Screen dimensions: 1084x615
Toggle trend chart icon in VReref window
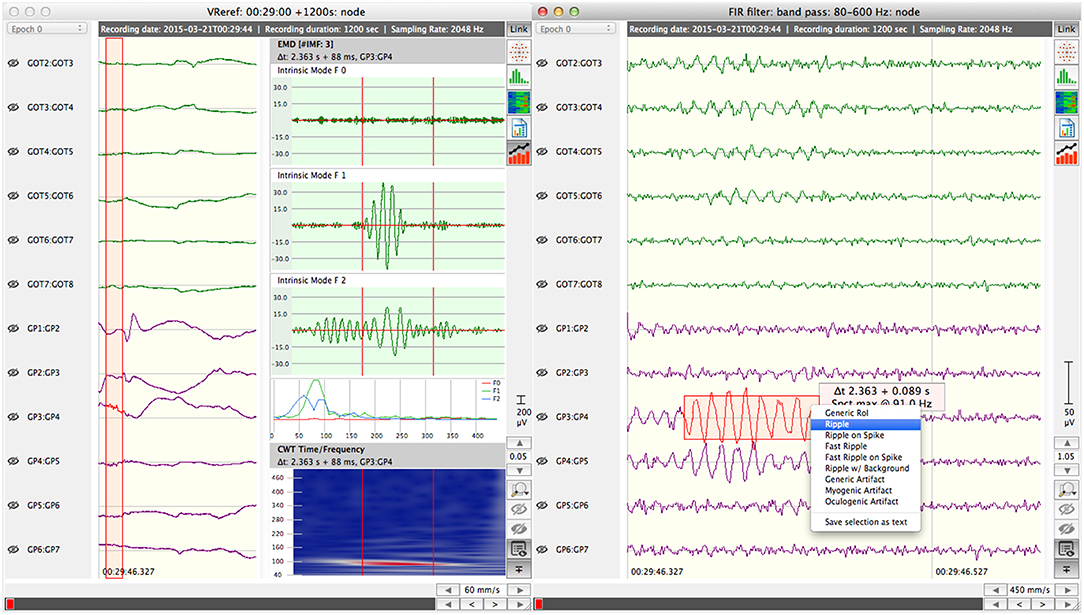tap(518, 153)
